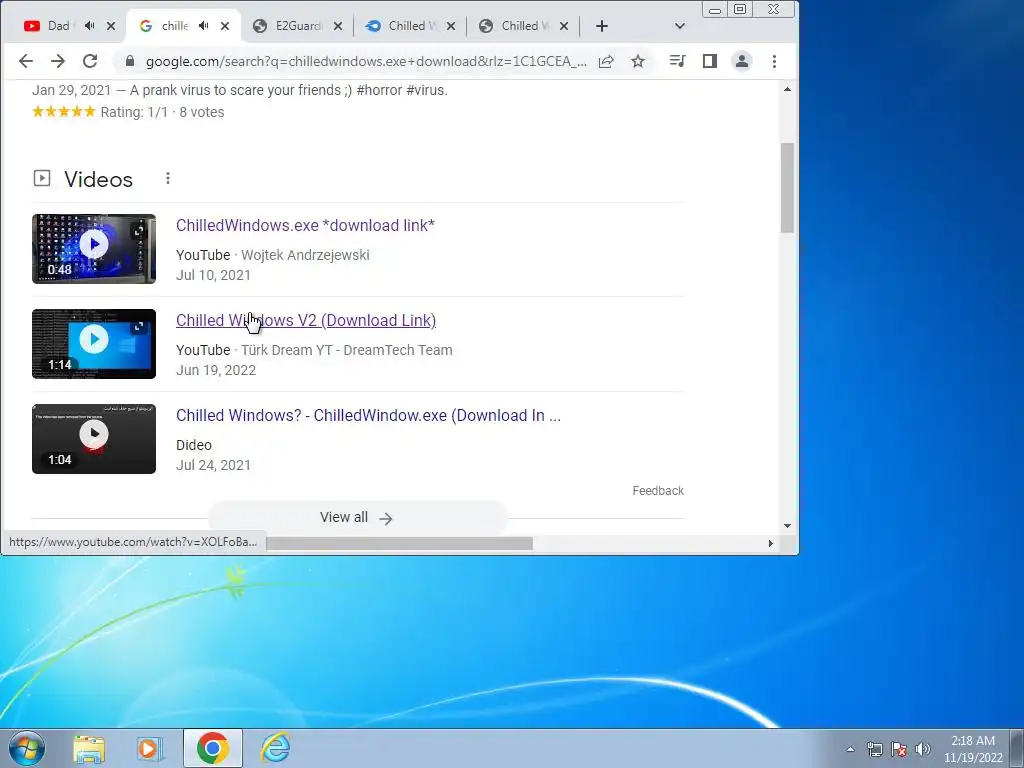The height and width of the screenshot is (768, 1024).
Task: Open the volume speaker tray icon
Action: (923, 749)
